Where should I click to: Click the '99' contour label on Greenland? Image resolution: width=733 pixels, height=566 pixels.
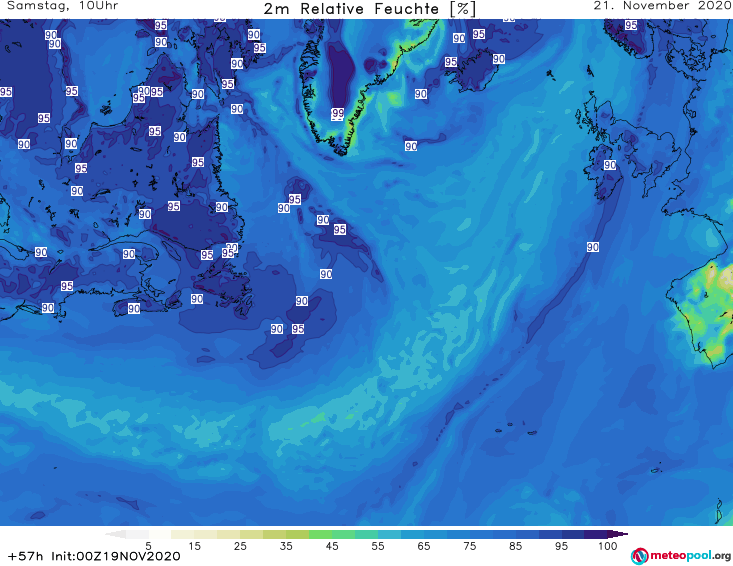coord(338,114)
